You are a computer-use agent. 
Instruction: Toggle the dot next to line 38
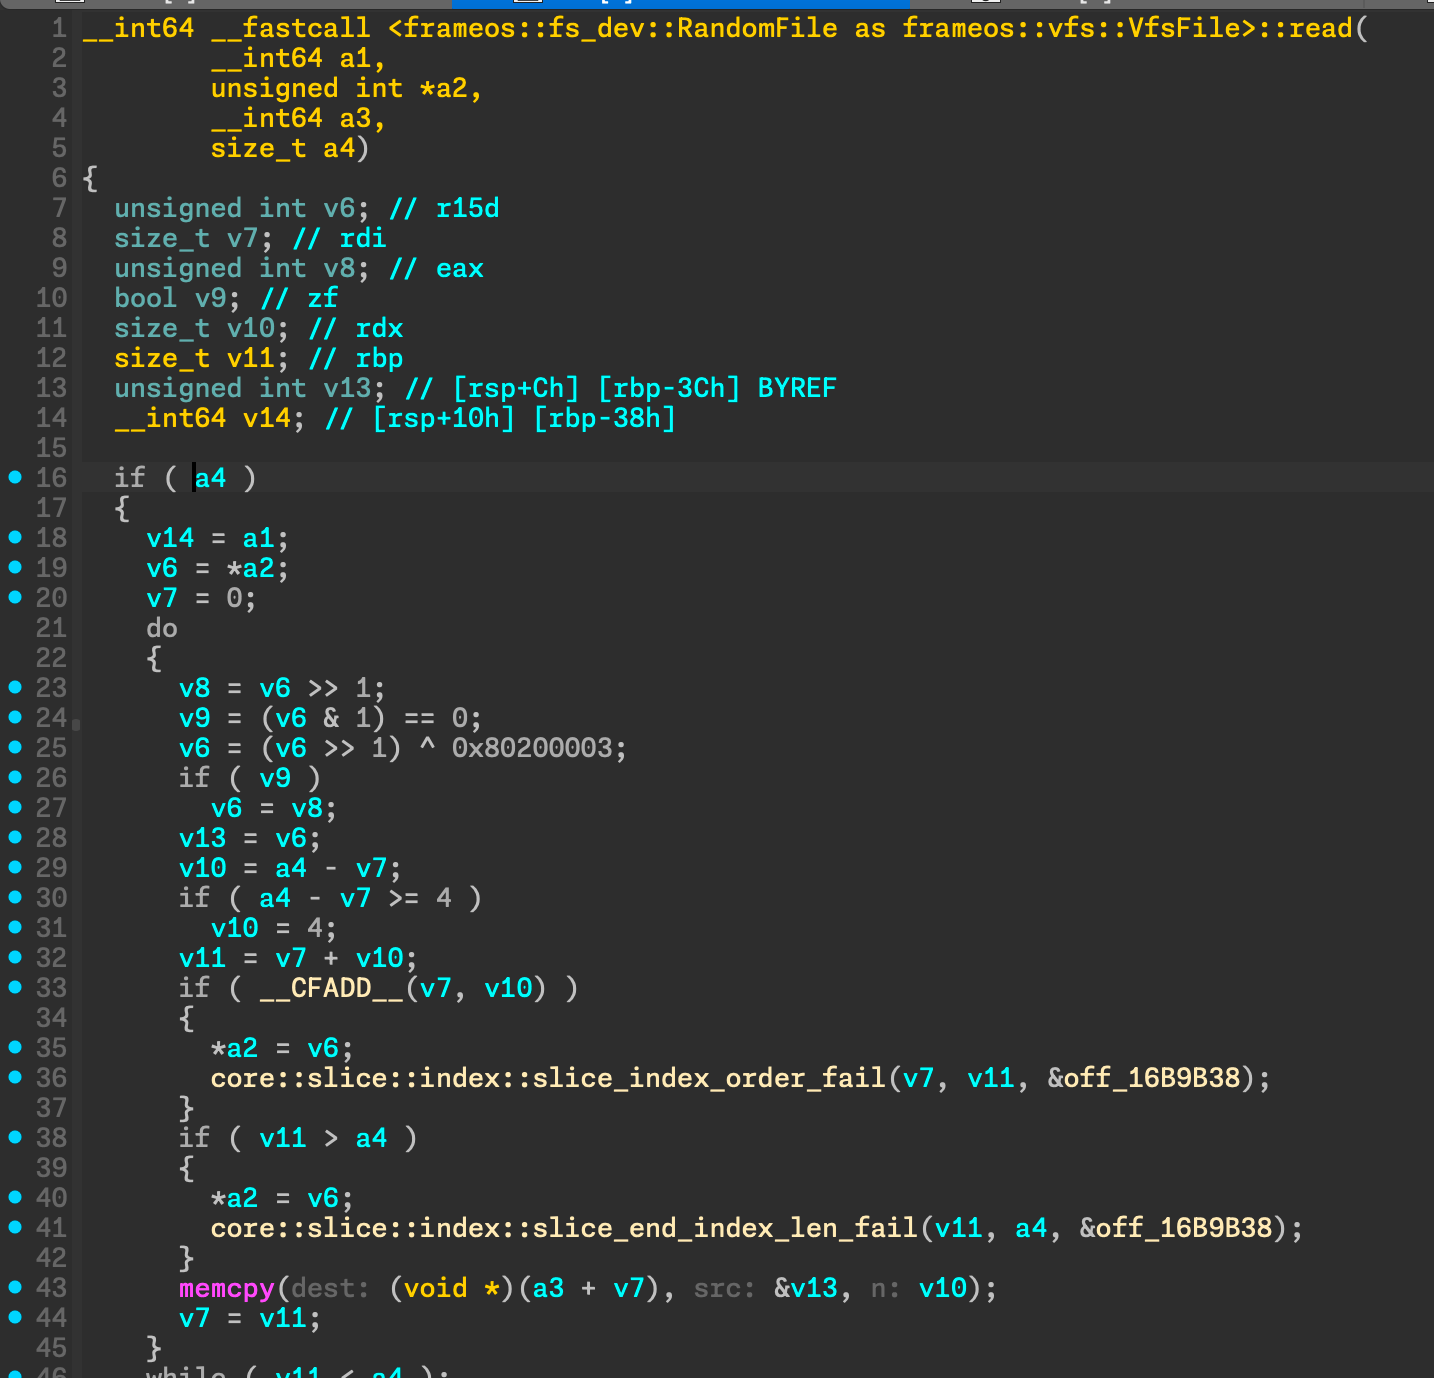[15, 1138]
